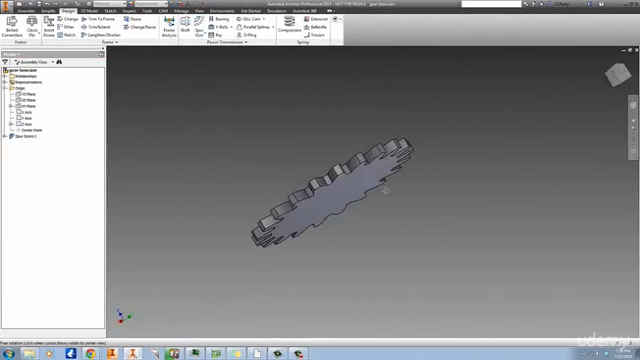Select Trim To Frame command
Viewport: 640px width, 360px height.
pos(98,19)
